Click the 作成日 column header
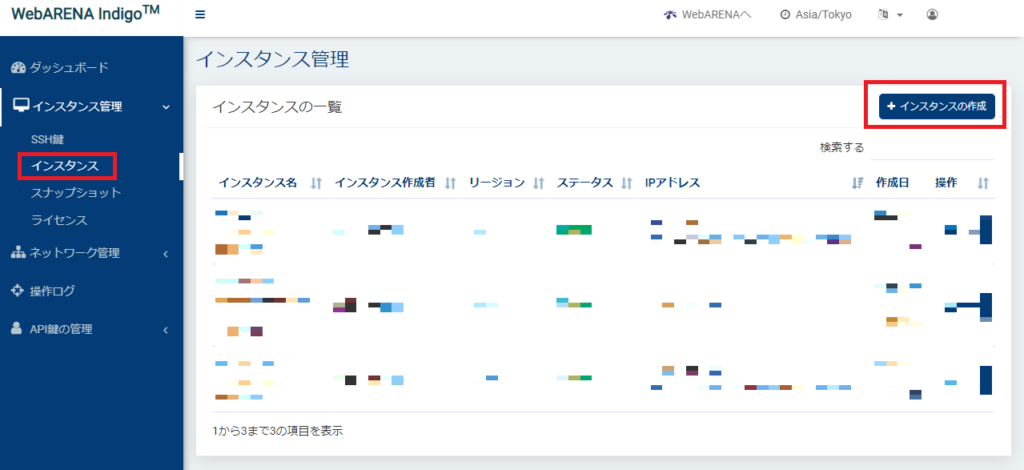Viewport: 1024px width, 470px height. click(x=893, y=183)
